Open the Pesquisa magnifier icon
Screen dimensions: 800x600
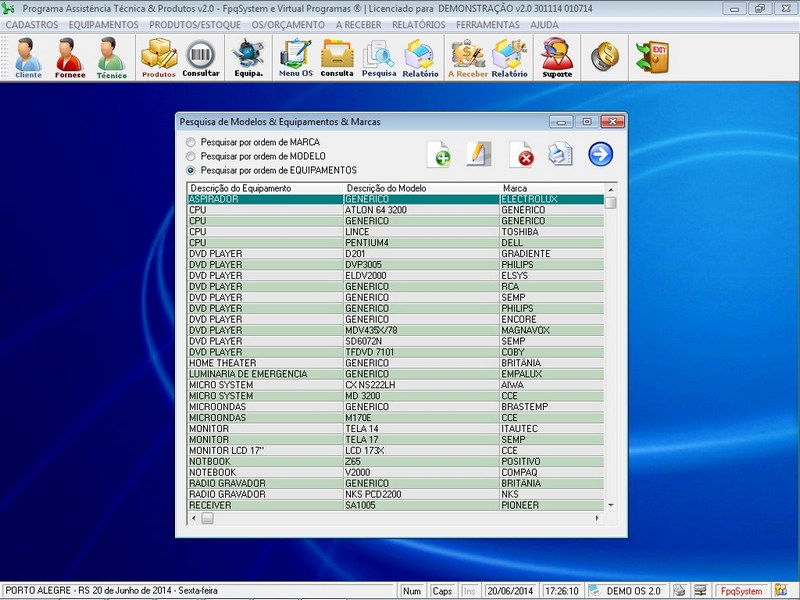[x=379, y=58]
